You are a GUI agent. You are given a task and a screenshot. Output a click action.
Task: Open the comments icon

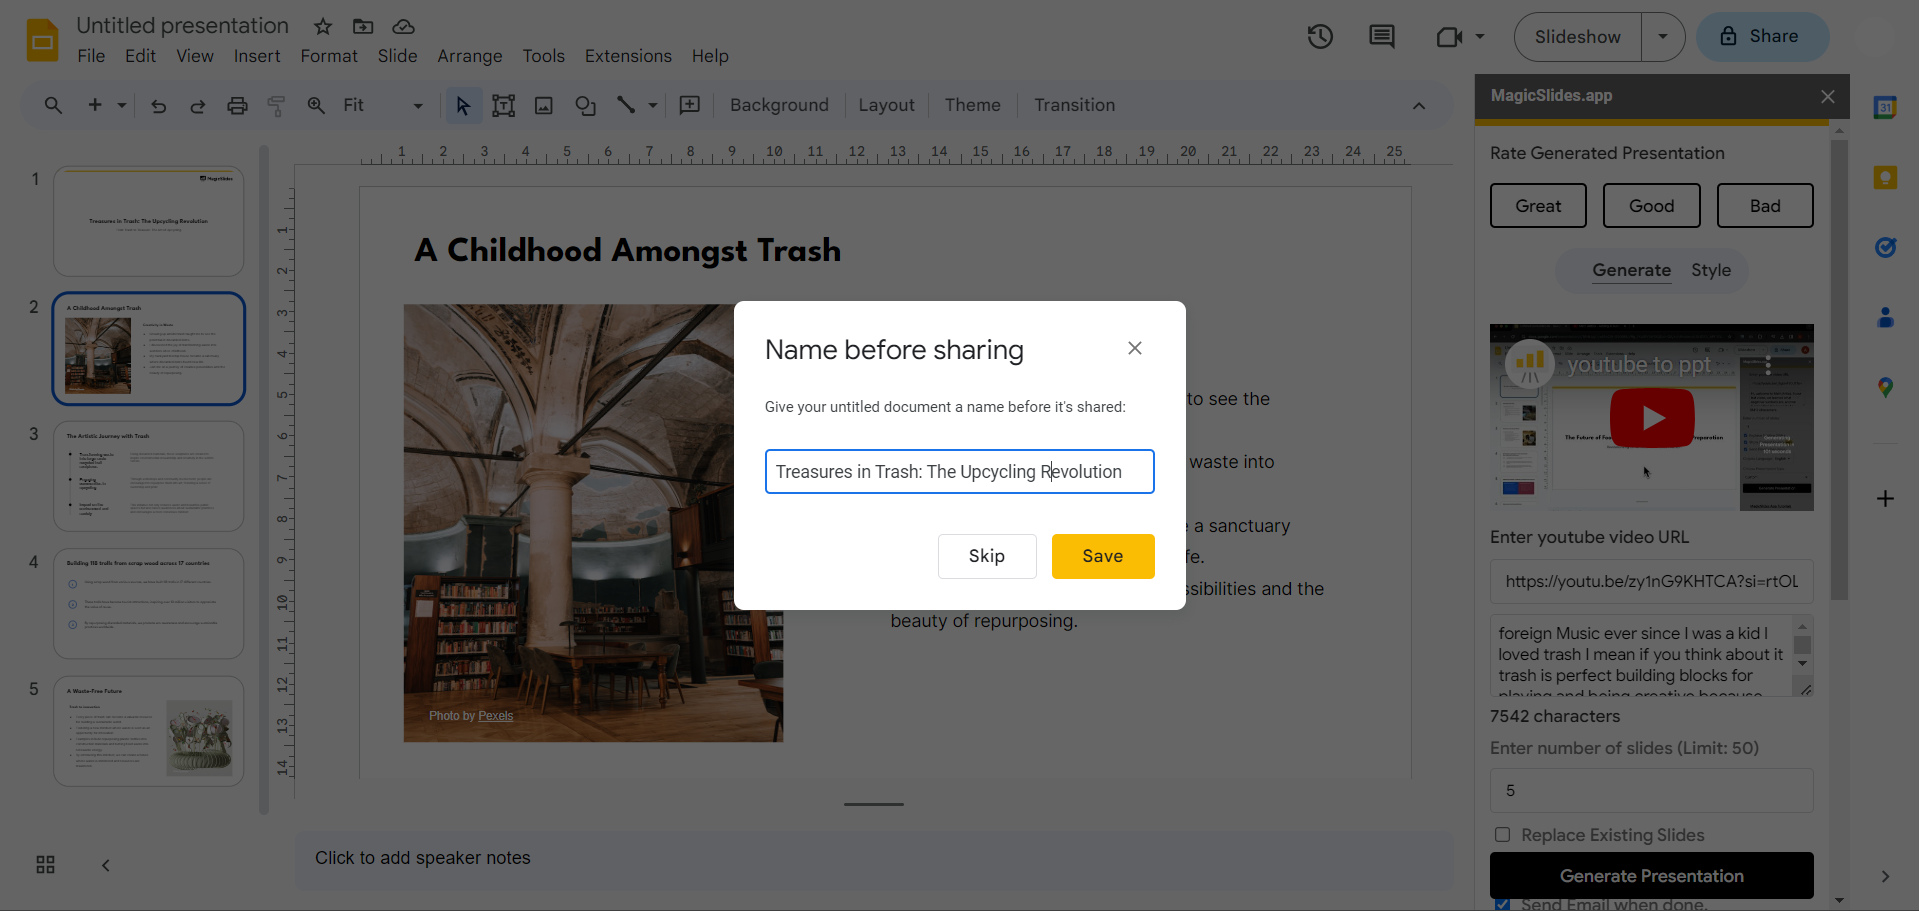click(x=1381, y=37)
